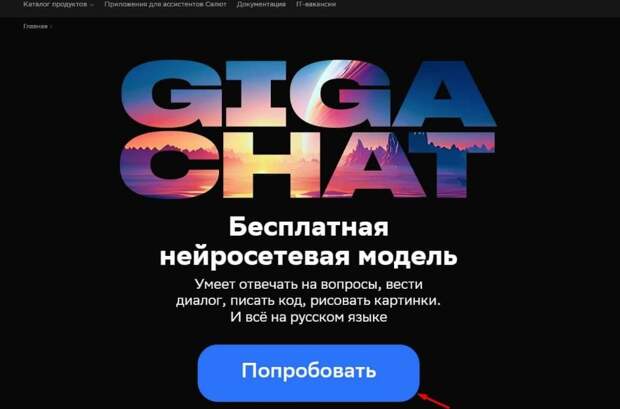620x409 pixels.
Task: Click the Бесплатная heading word
Action: click(x=309, y=227)
